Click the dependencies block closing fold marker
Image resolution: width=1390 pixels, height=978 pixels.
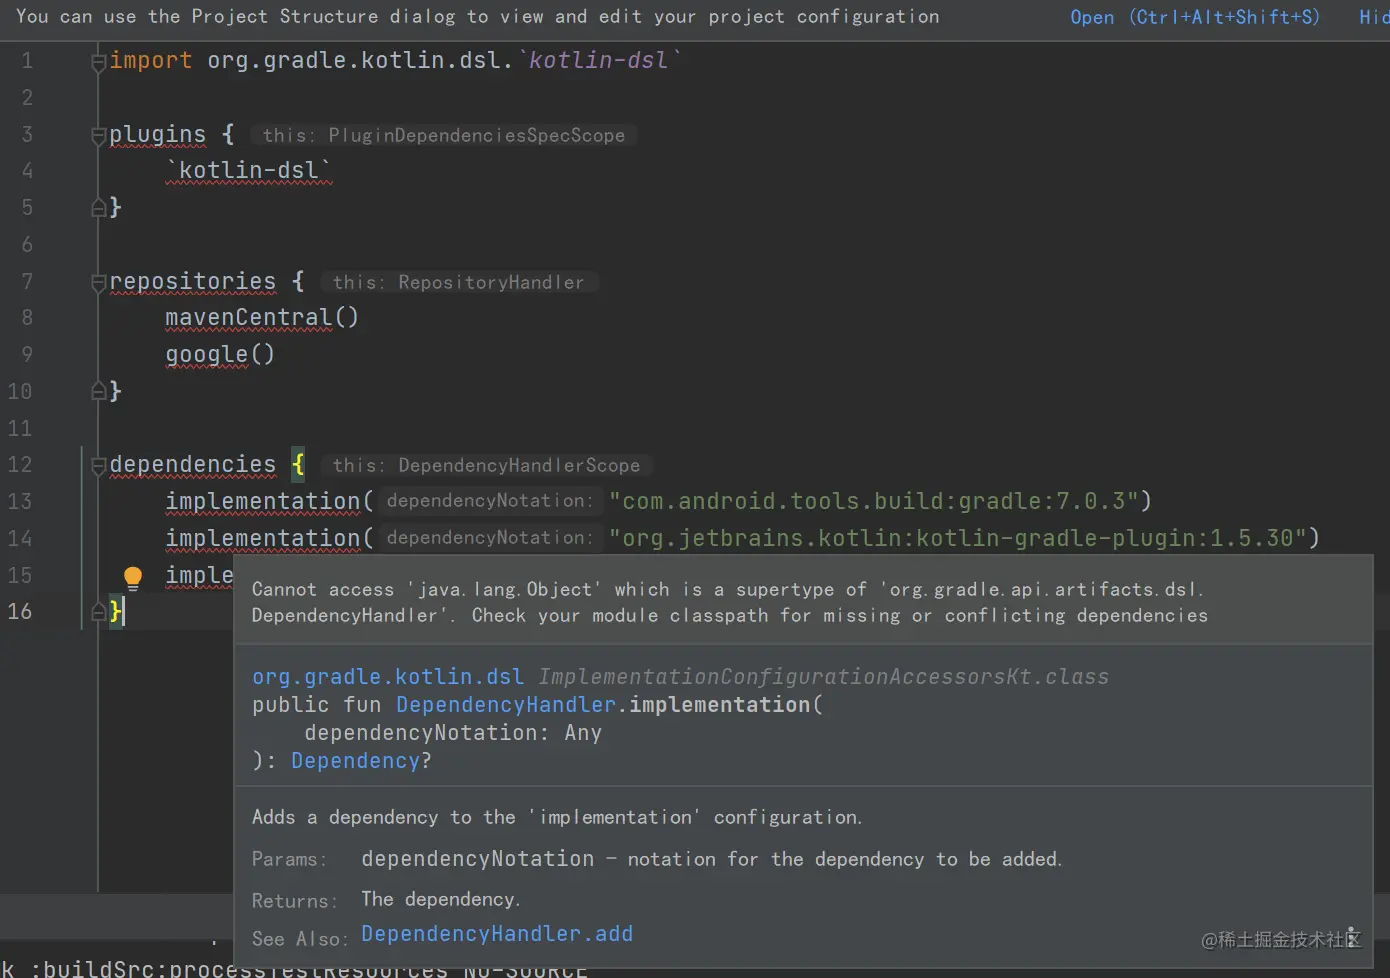pyautogui.click(x=98, y=611)
